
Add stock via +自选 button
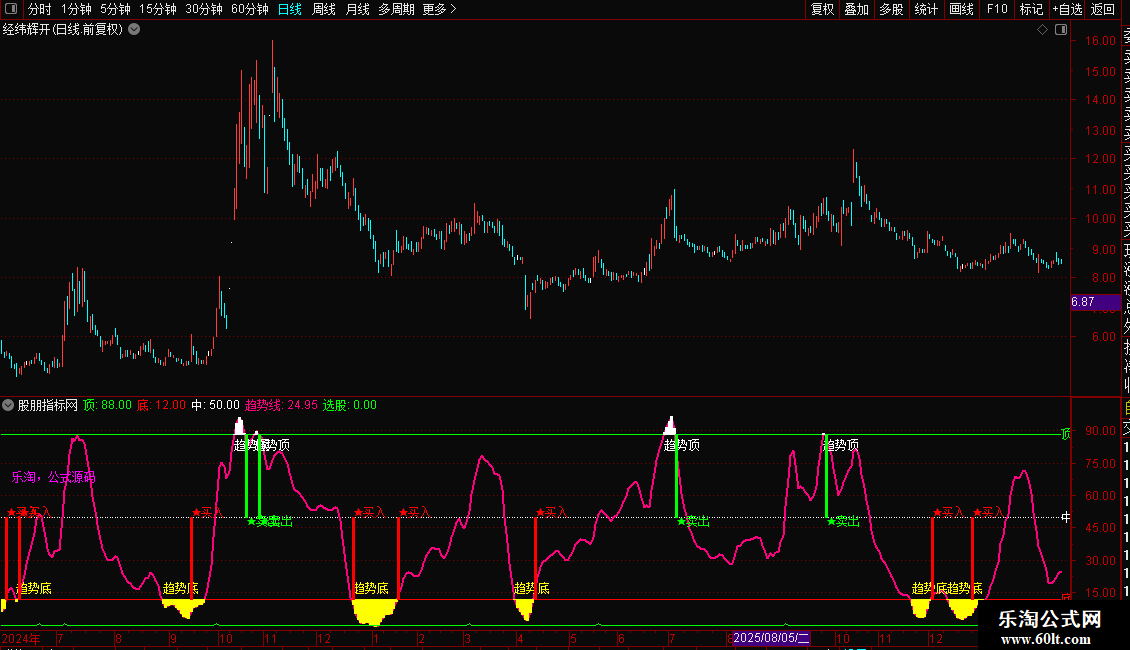[x=1067, y=9]
